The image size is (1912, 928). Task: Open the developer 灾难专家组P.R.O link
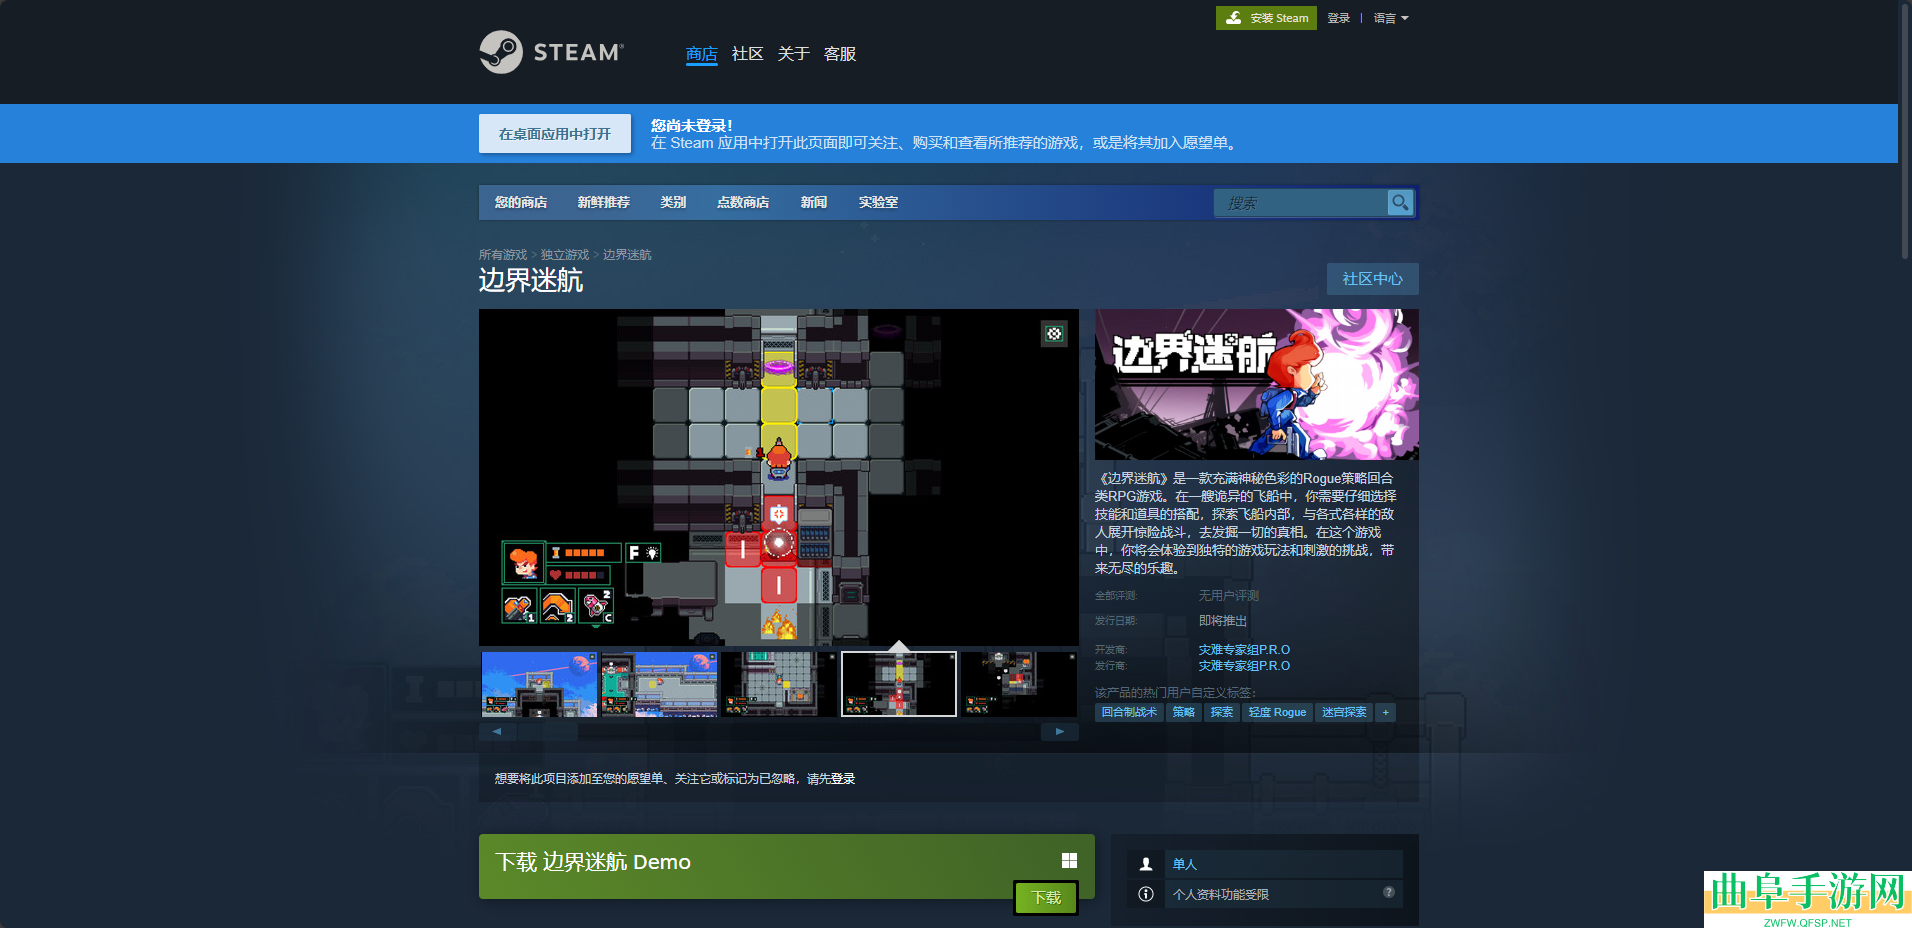1244,650
